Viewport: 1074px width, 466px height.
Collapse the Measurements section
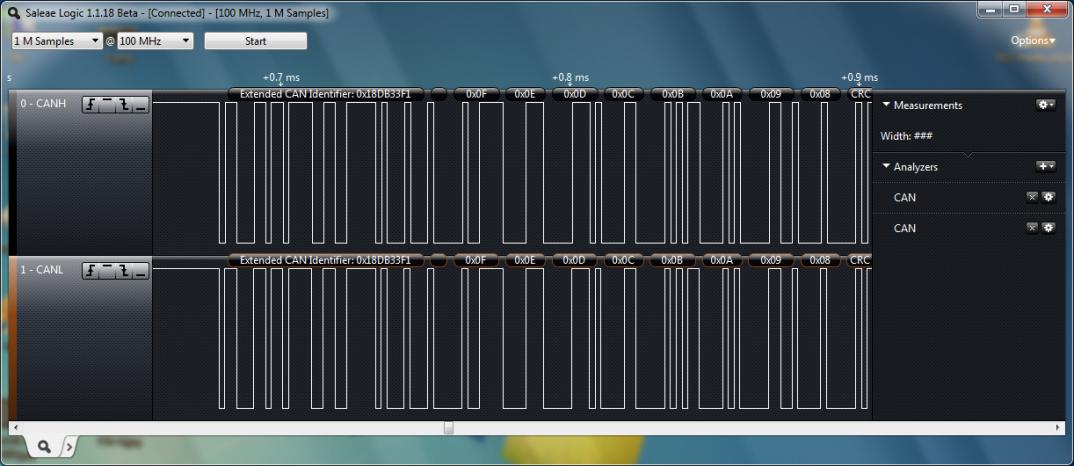point(886,105)
